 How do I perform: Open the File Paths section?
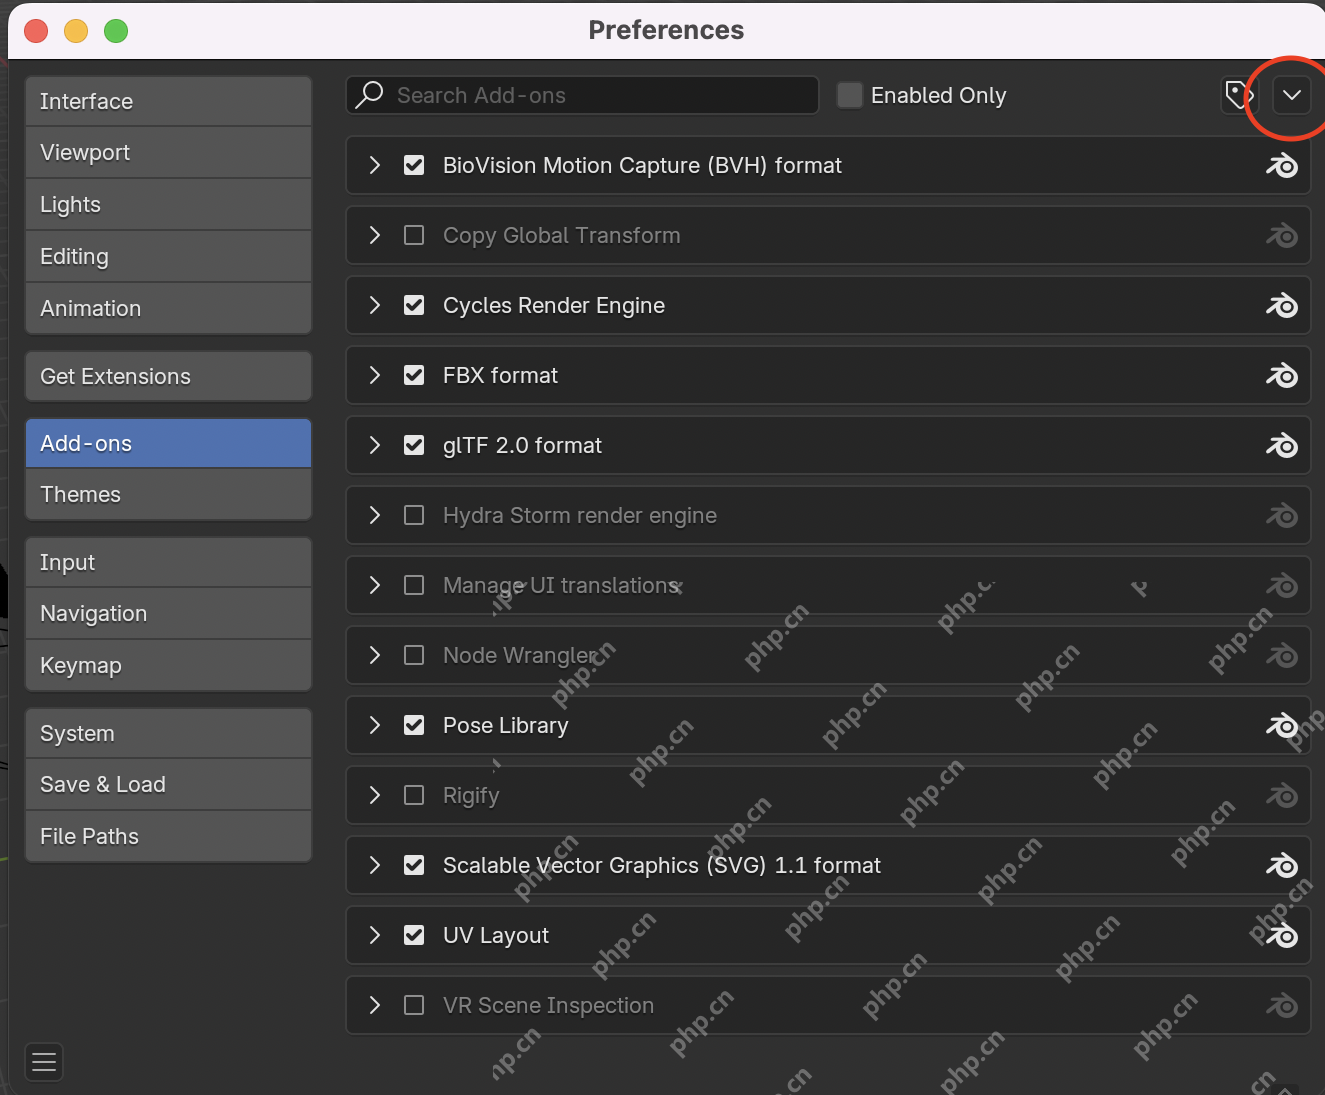(x=168, y=836)
